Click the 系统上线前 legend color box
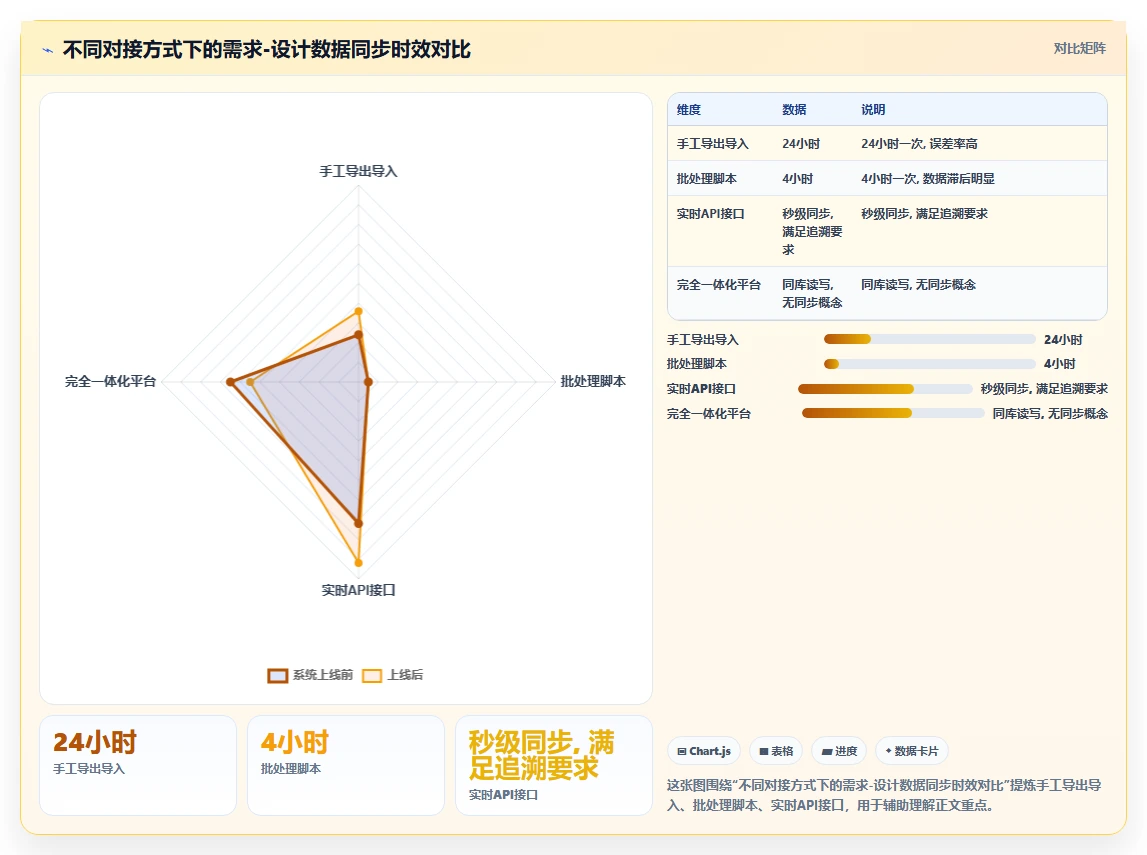The width and height of the screenshot is (1147, 855). pyautogui.click(x=277, y=676)
